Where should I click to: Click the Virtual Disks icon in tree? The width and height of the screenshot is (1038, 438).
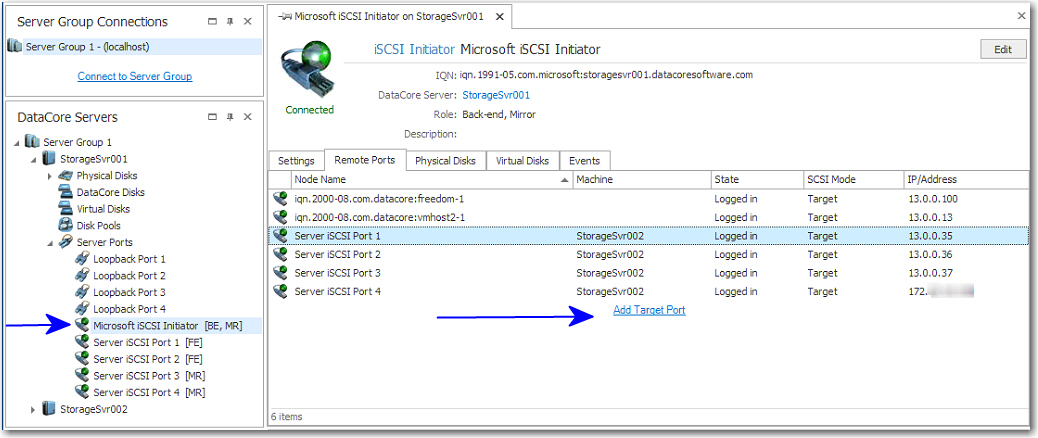[x=66, y=208]
